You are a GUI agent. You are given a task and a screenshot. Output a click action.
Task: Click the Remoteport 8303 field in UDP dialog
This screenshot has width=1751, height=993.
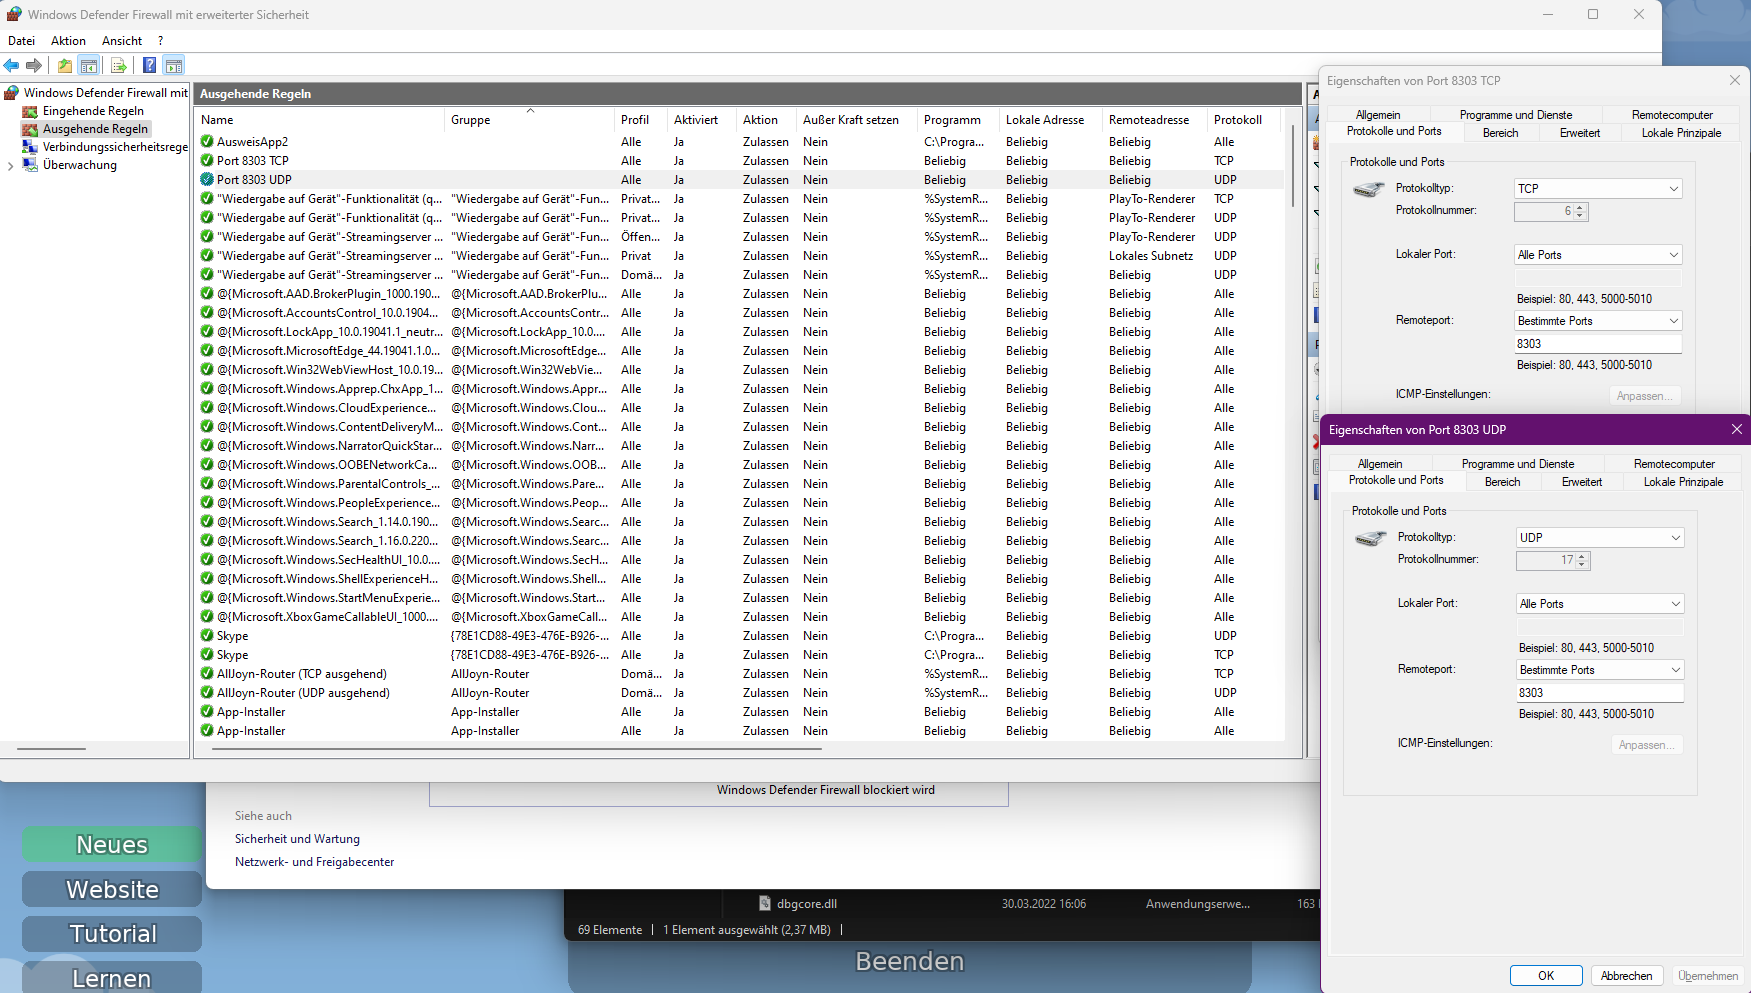[x=1600, y=693]
